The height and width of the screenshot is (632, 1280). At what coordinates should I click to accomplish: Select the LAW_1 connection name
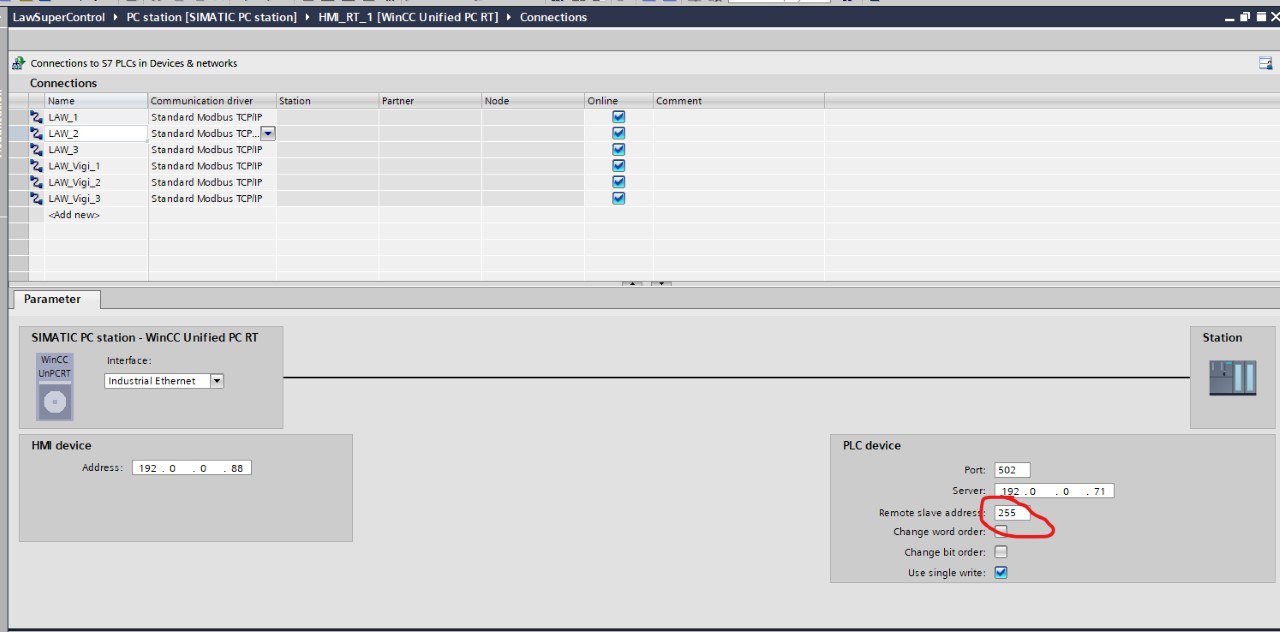click(x=96, y=117)
